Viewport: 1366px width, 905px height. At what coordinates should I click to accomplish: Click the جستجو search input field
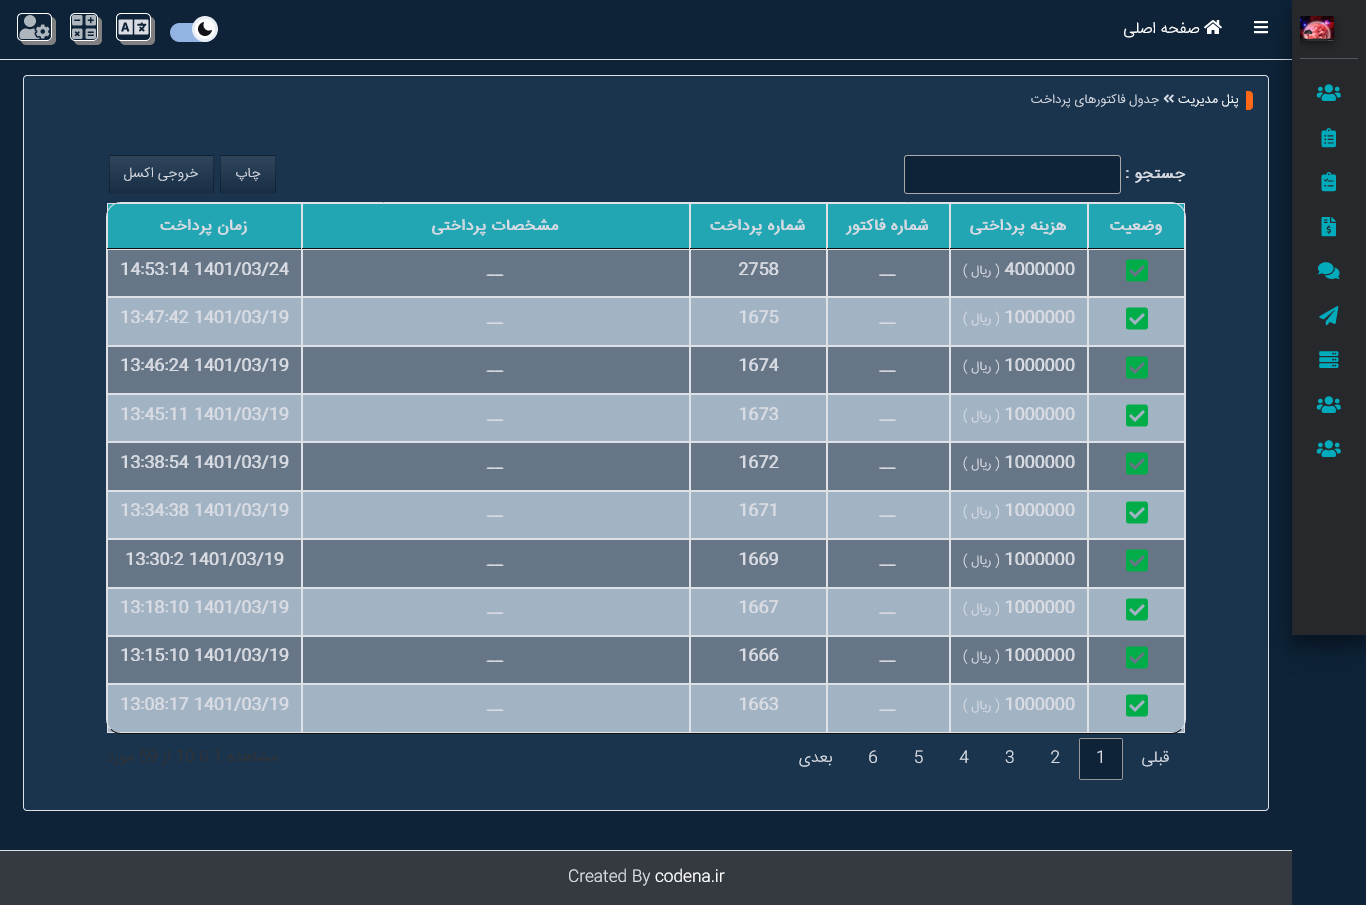(1011, 175)
